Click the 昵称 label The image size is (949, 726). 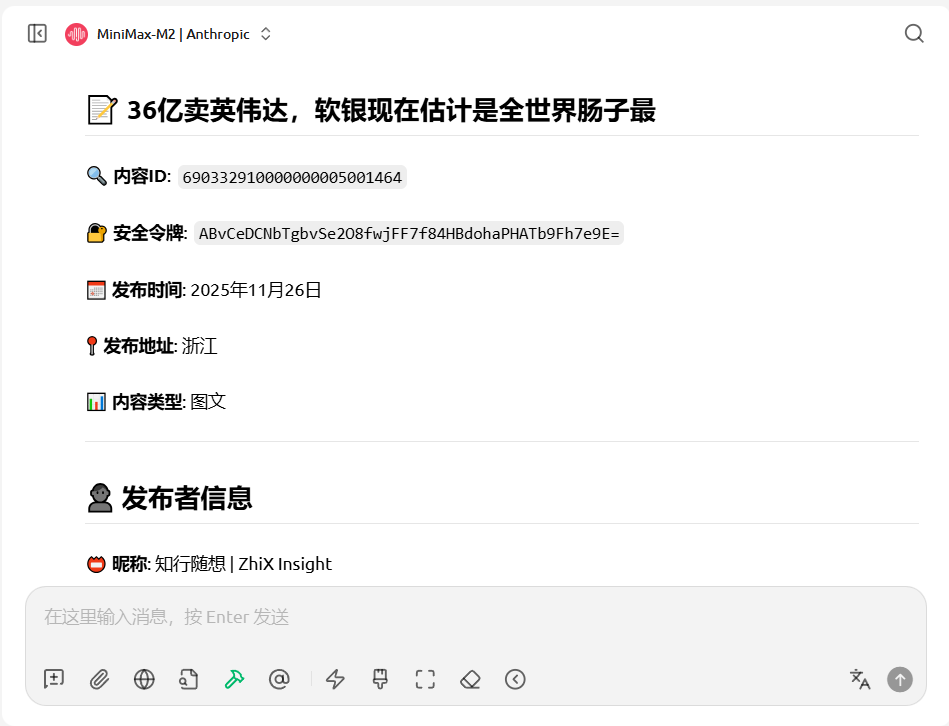(x=131, y=564)
